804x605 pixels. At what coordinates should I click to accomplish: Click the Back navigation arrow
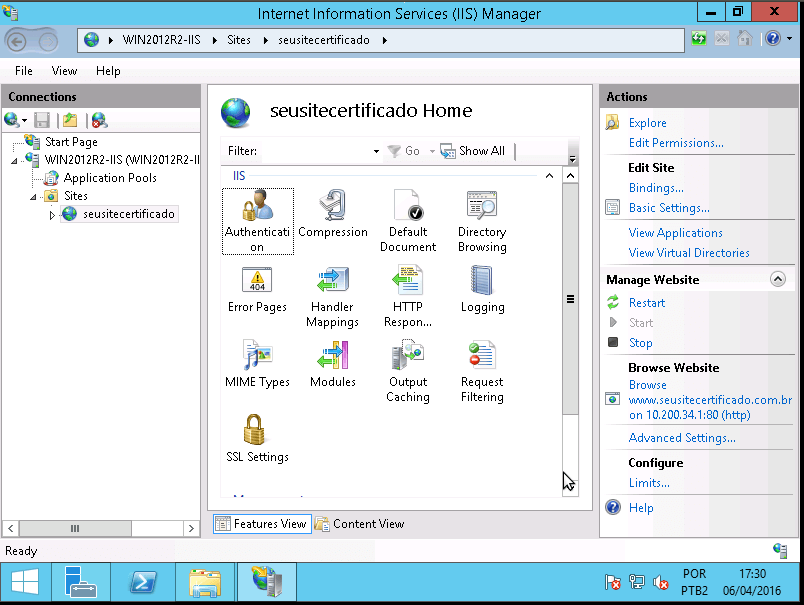pyautogui.click(x=16, y=41)
